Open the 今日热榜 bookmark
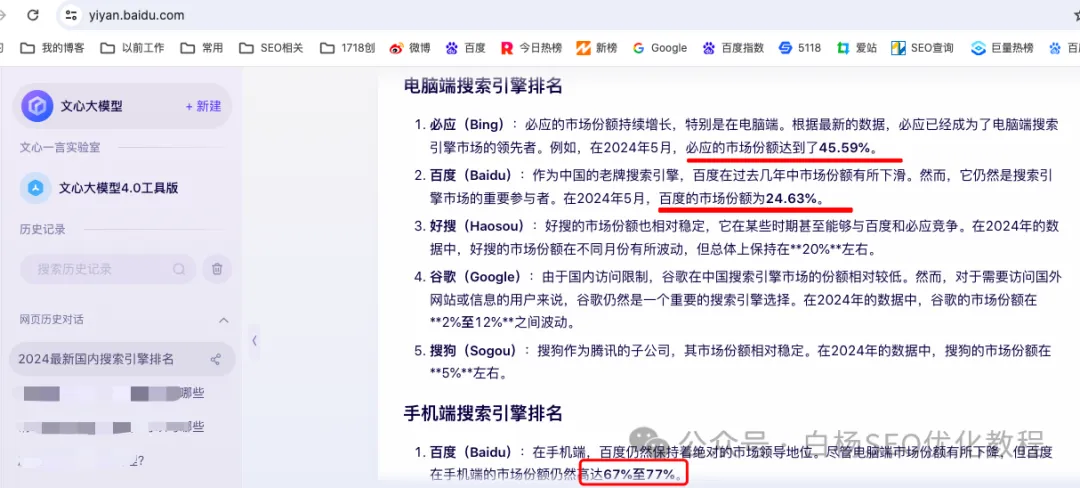 tap(531, 47)
